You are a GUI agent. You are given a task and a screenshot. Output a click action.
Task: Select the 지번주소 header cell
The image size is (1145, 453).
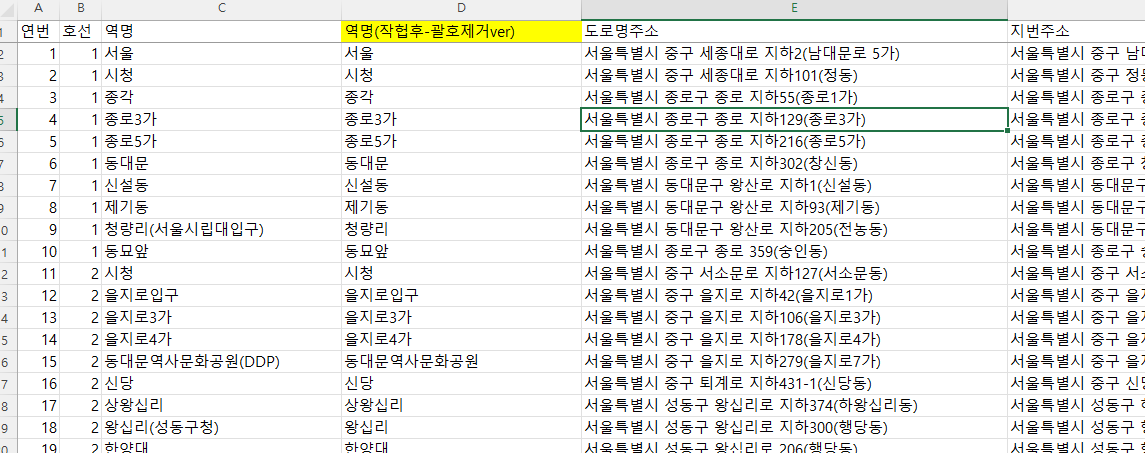(1075, 31)
